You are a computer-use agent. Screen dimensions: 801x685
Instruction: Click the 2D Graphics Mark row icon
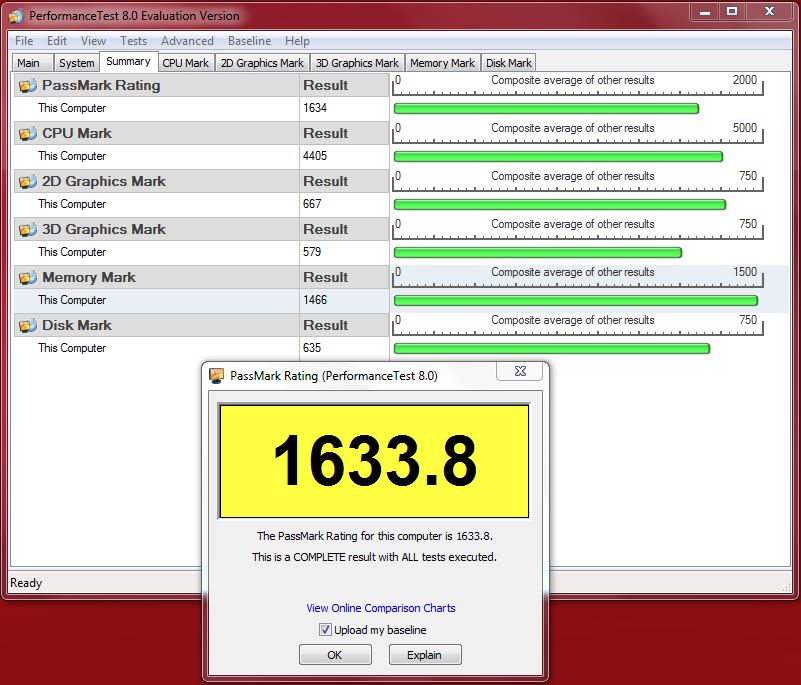coord(28,181)
